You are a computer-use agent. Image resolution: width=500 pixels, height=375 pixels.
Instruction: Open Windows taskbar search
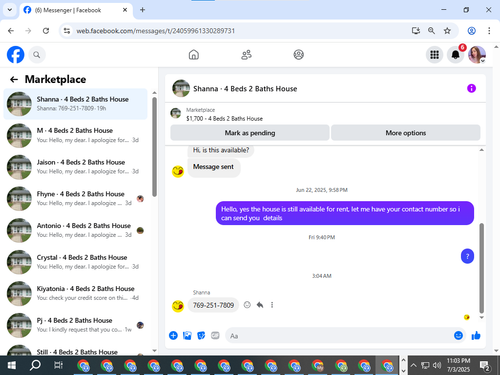click(x=35, y=365)
